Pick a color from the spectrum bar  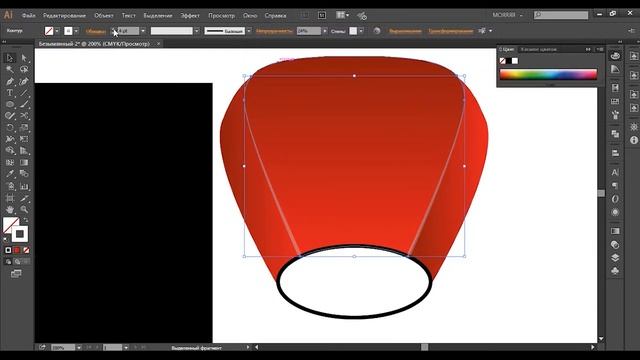coord(548,74)
